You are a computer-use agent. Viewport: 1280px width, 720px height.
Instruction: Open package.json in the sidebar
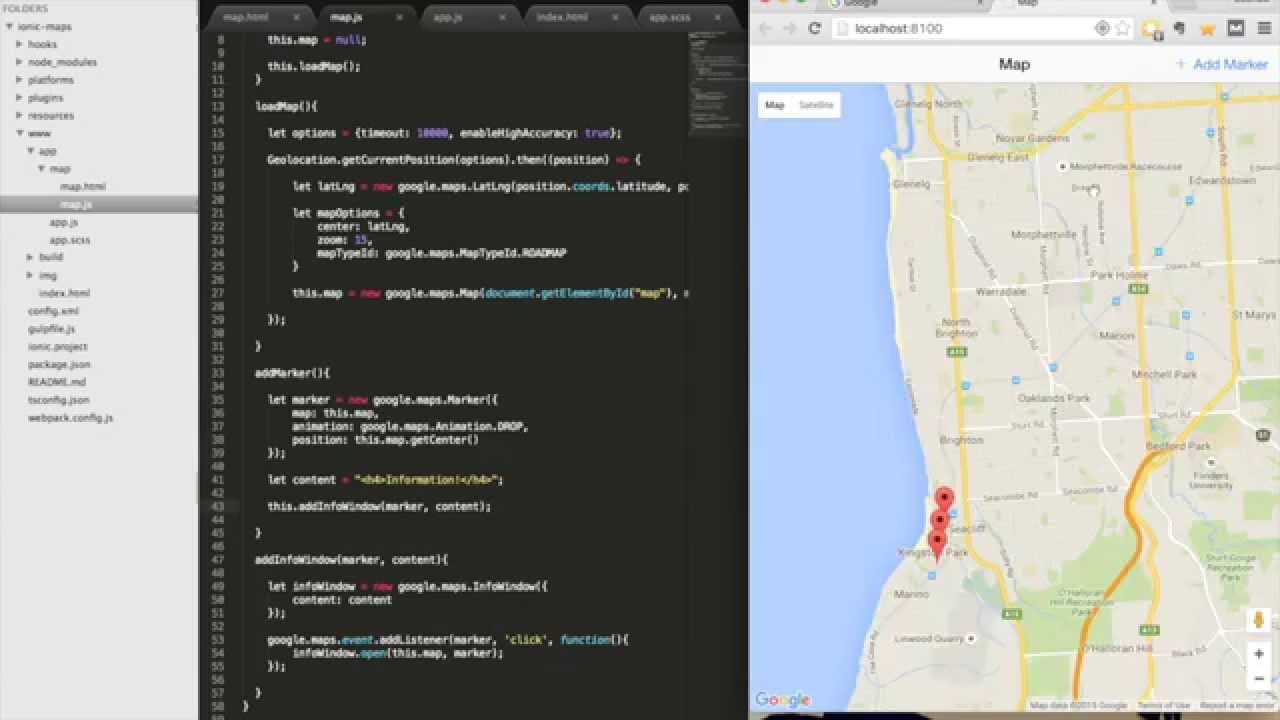point(59,365)
